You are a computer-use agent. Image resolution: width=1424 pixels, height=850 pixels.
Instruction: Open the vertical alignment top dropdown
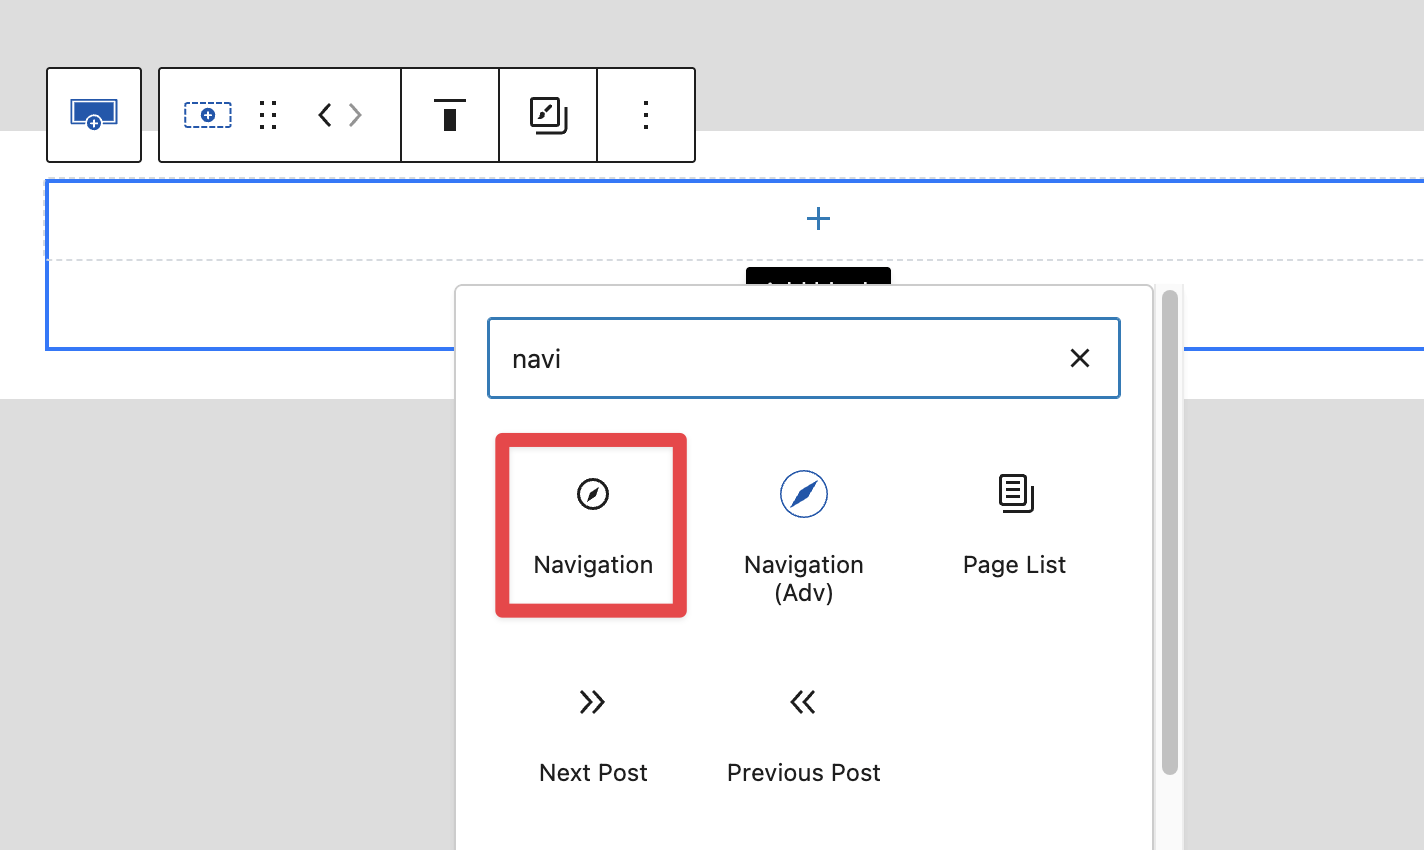[x=450, y=115]
